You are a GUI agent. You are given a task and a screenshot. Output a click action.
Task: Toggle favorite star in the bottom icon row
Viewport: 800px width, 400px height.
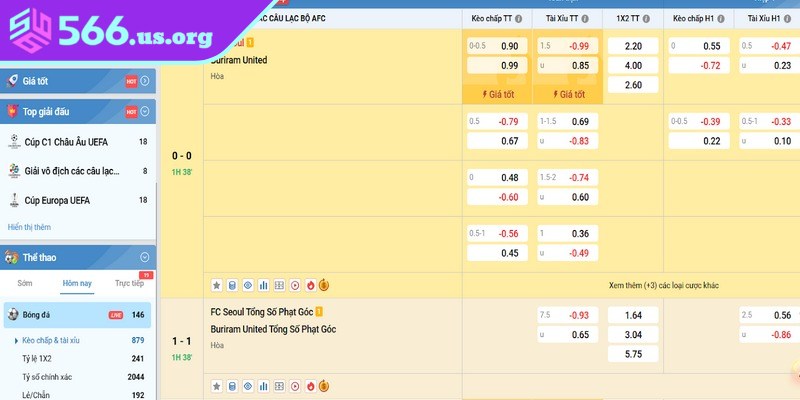point(217,385)
